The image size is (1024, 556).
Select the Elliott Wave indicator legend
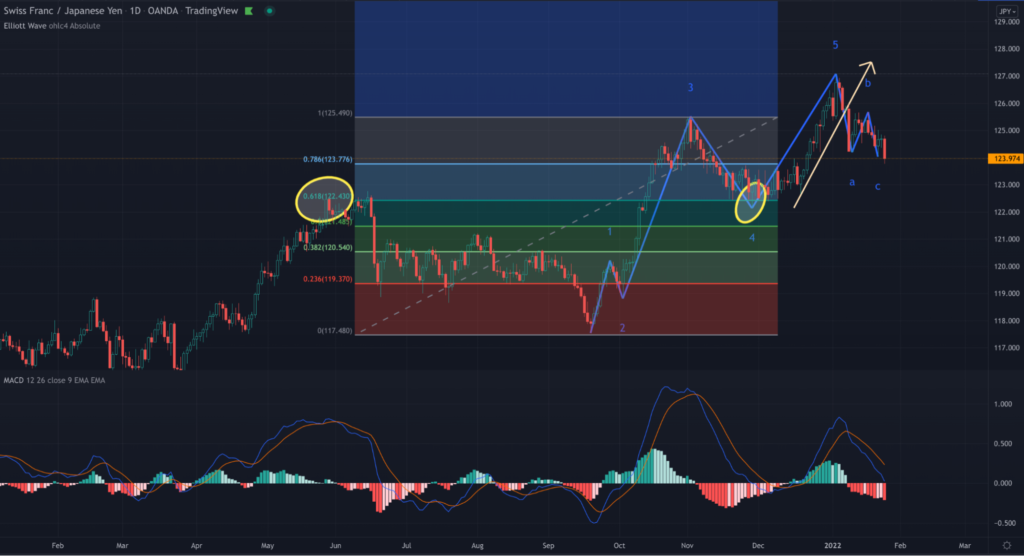point(52,26)
